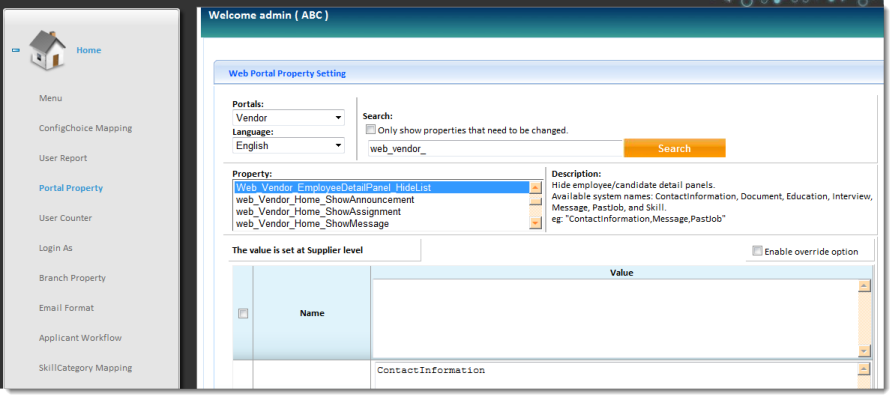Enable 'Only show properties that need to be changed'
This screenshot has height=400, width=895.
[371, 130]
